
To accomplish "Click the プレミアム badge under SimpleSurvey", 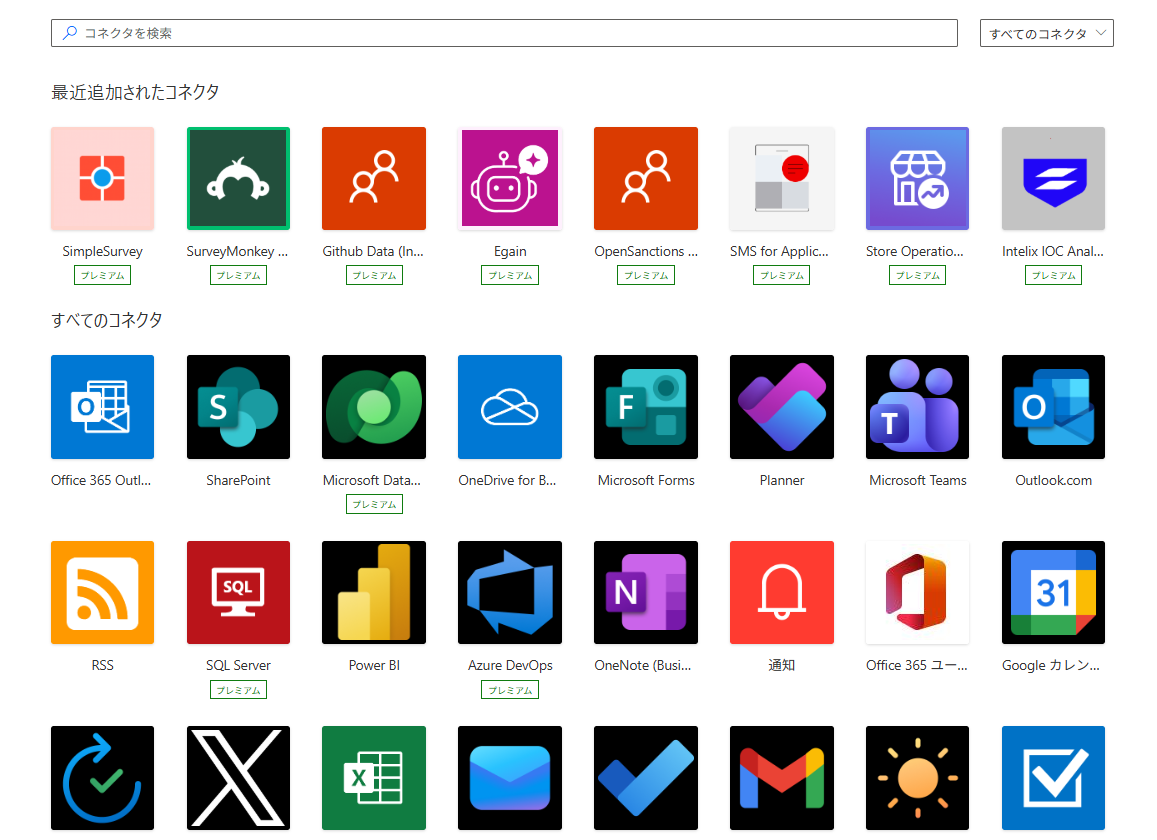I will 103,275.
